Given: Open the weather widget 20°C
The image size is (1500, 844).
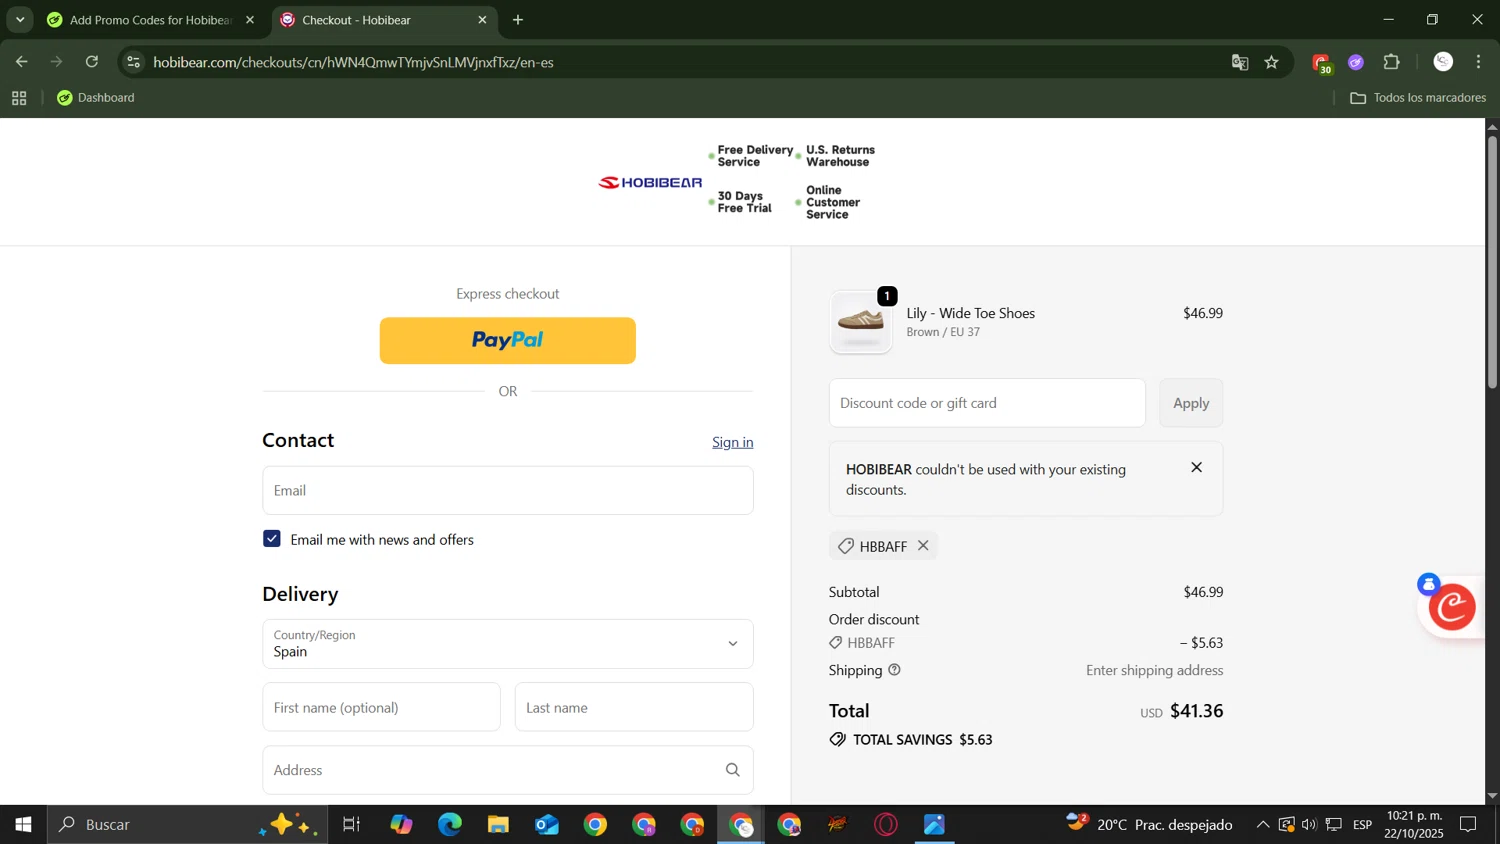Looking at the screenshot, I should click(x=1149, y=825).
